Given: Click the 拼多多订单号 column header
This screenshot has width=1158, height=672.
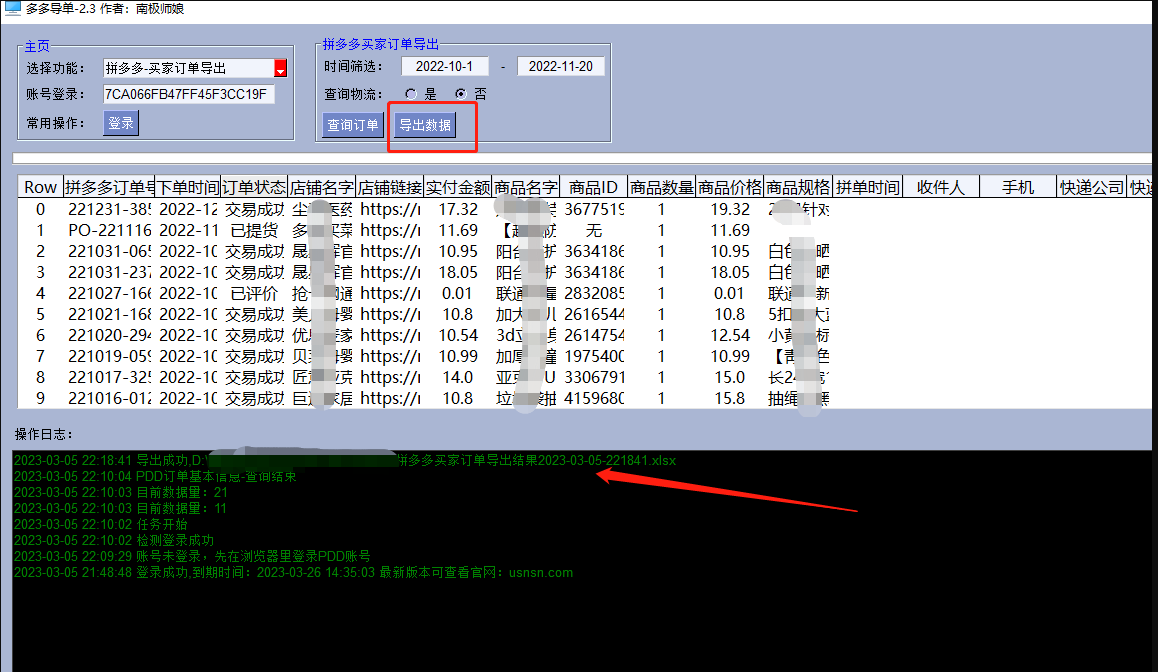Looking at the screenshot, I should point(109,188).
